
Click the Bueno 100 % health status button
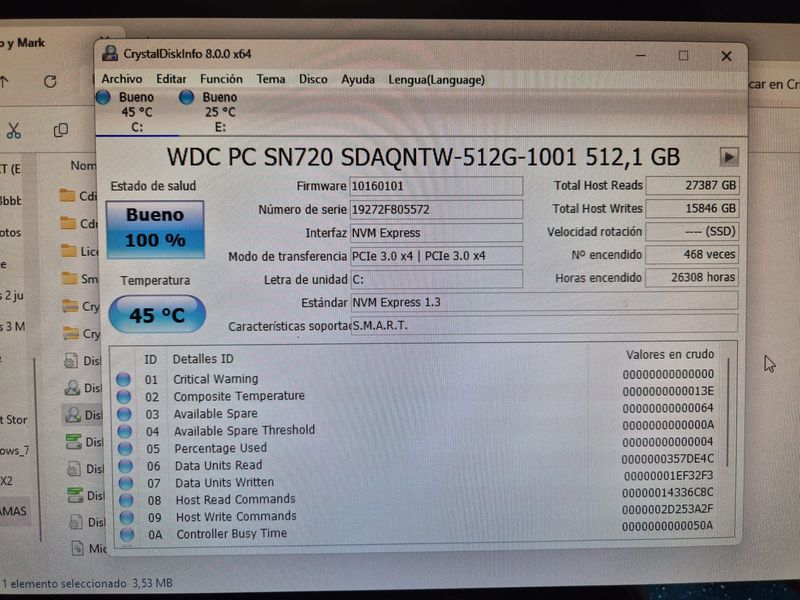pos(155,228)
